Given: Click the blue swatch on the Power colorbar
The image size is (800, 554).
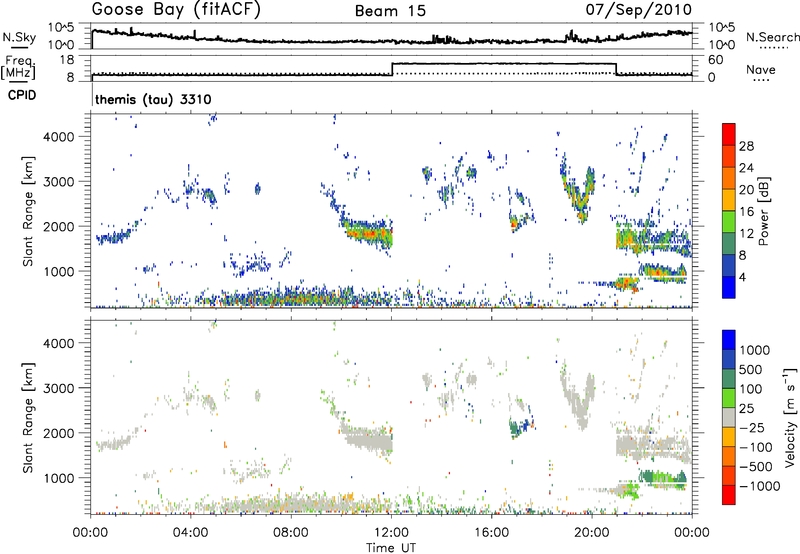Looking at the screenshot, I should click(x=729, y=287).
